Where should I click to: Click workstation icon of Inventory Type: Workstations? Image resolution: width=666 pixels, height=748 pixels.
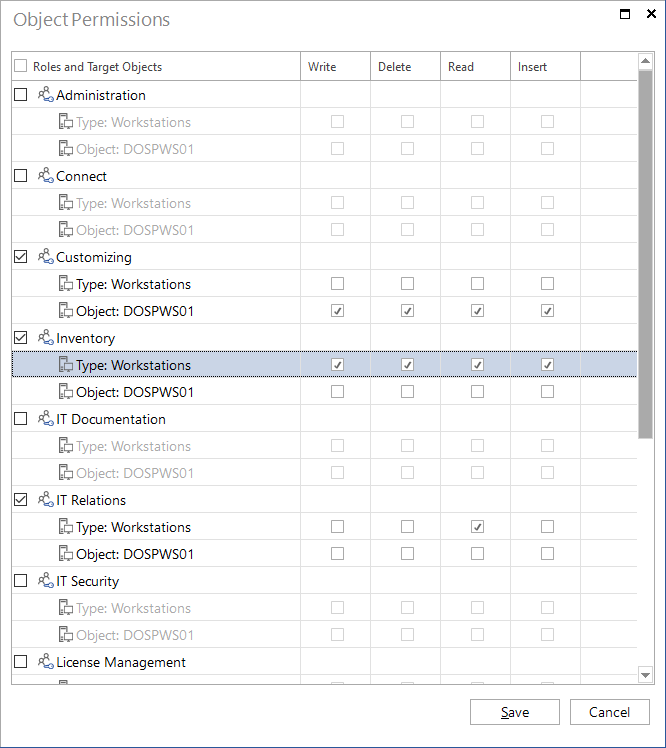point(66,364)
